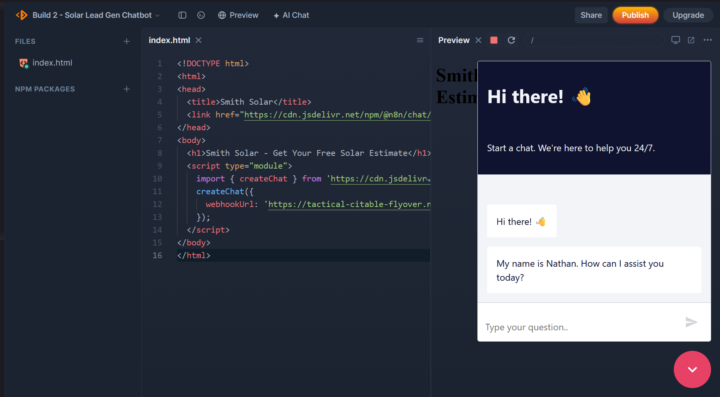
Task: Click the HTML file icon beside index.html
Action: tap(23, 63)
